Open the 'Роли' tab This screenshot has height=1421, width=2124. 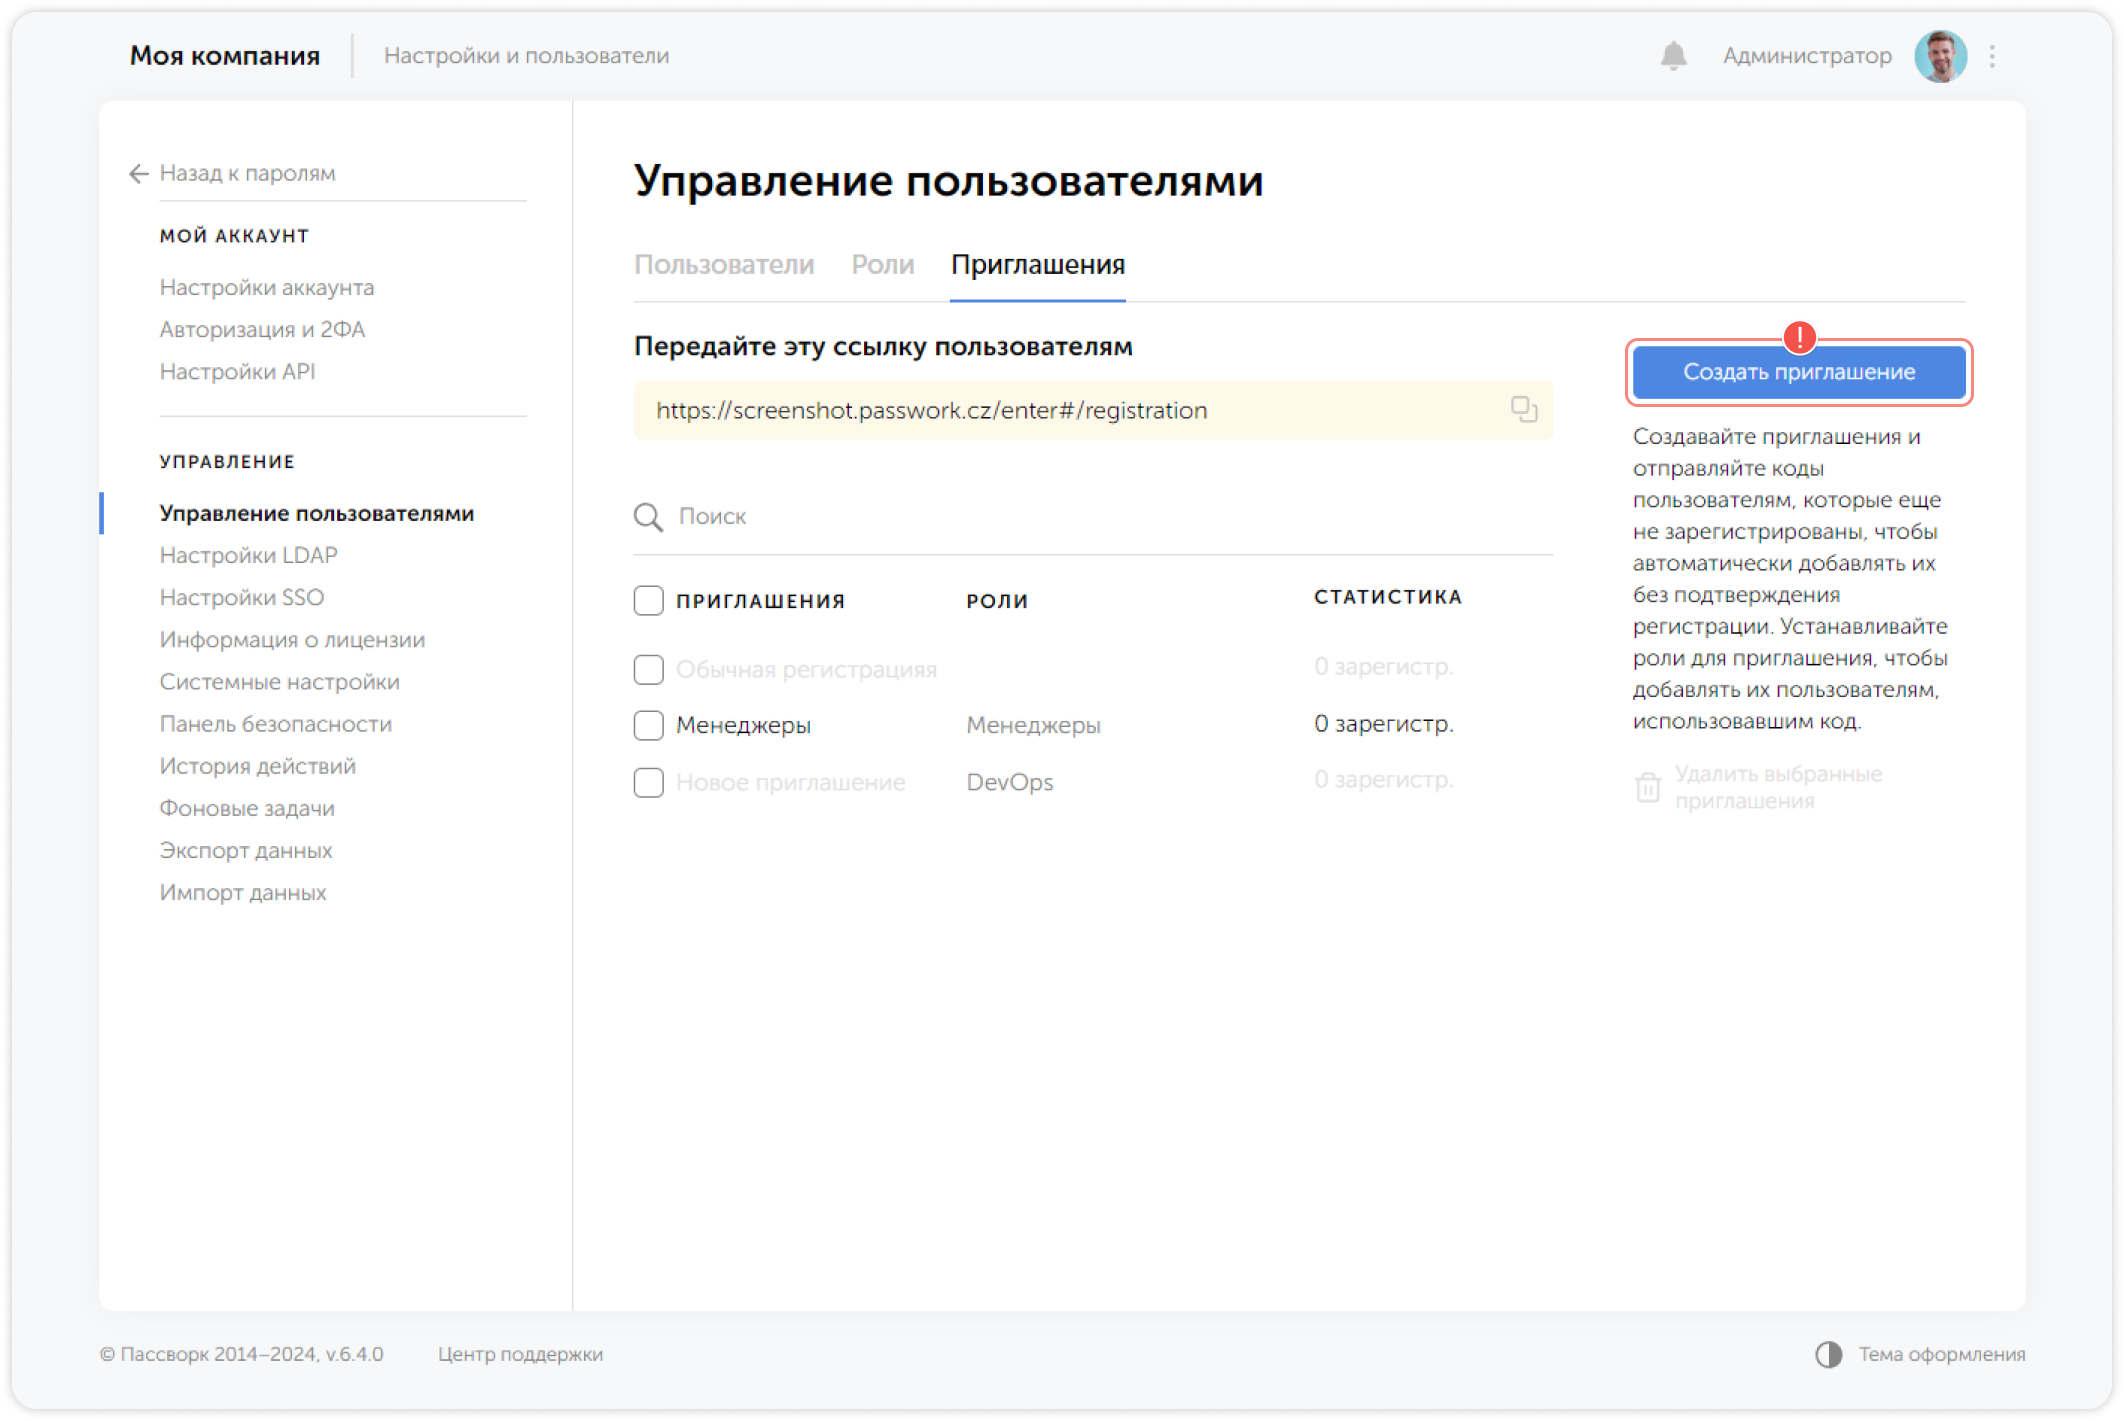pos(882,264)
